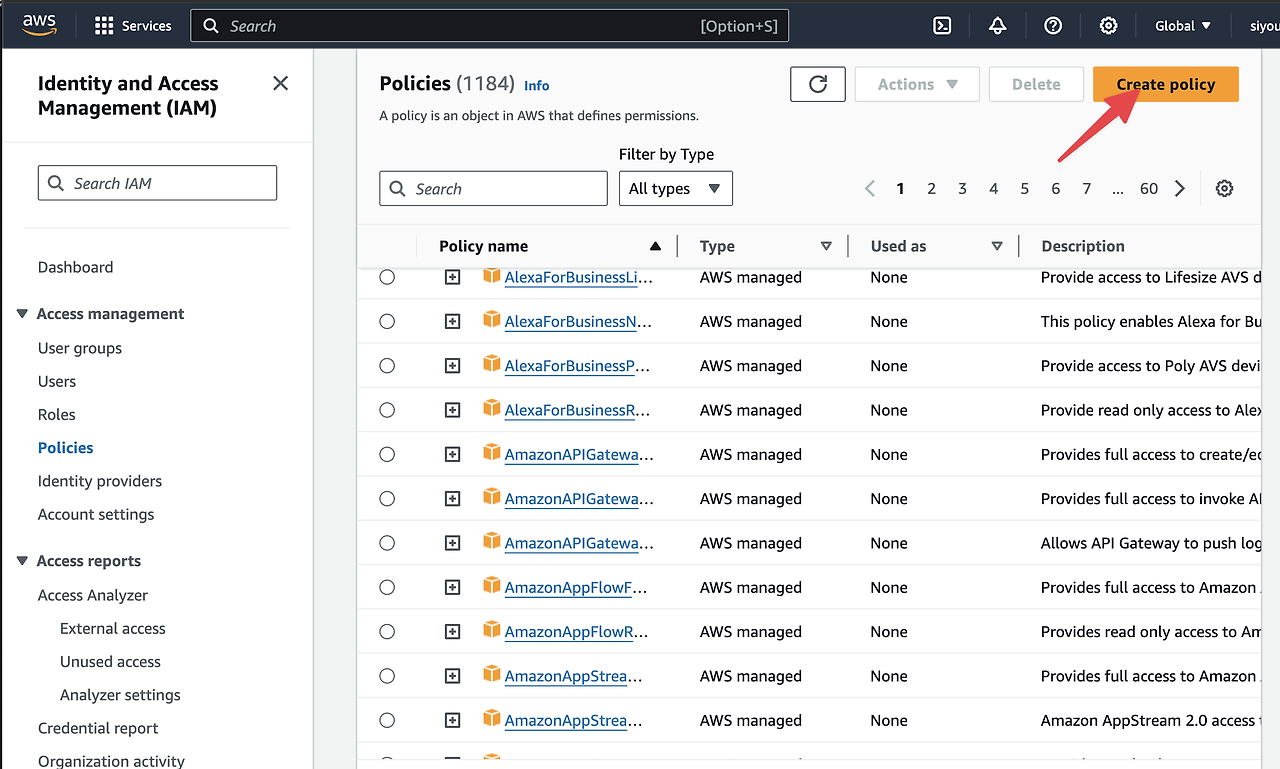Screen dimensions: 1280x769
Task: Open table preferences gear icon
Action: pos(1224,188)
